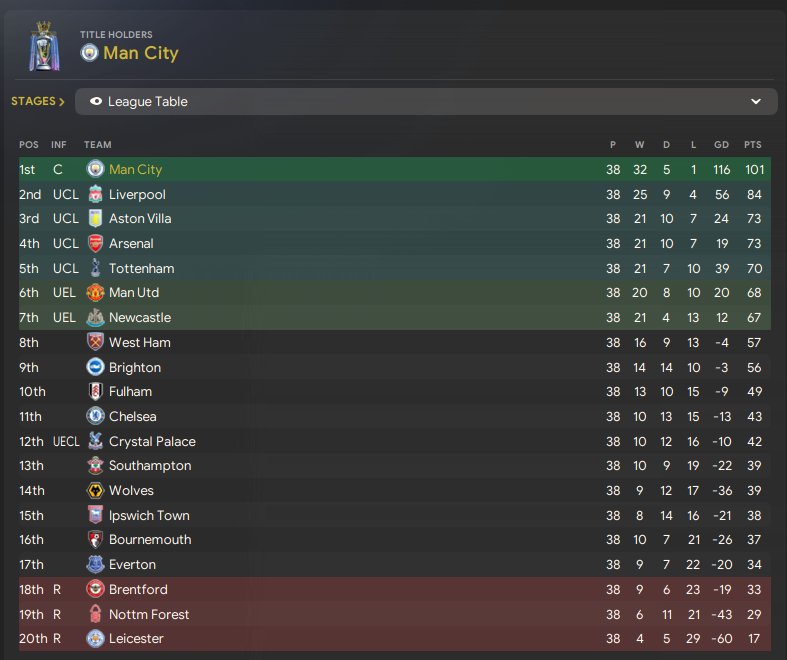Click the Arsenal club crest
787x660 pixels.
95,243
